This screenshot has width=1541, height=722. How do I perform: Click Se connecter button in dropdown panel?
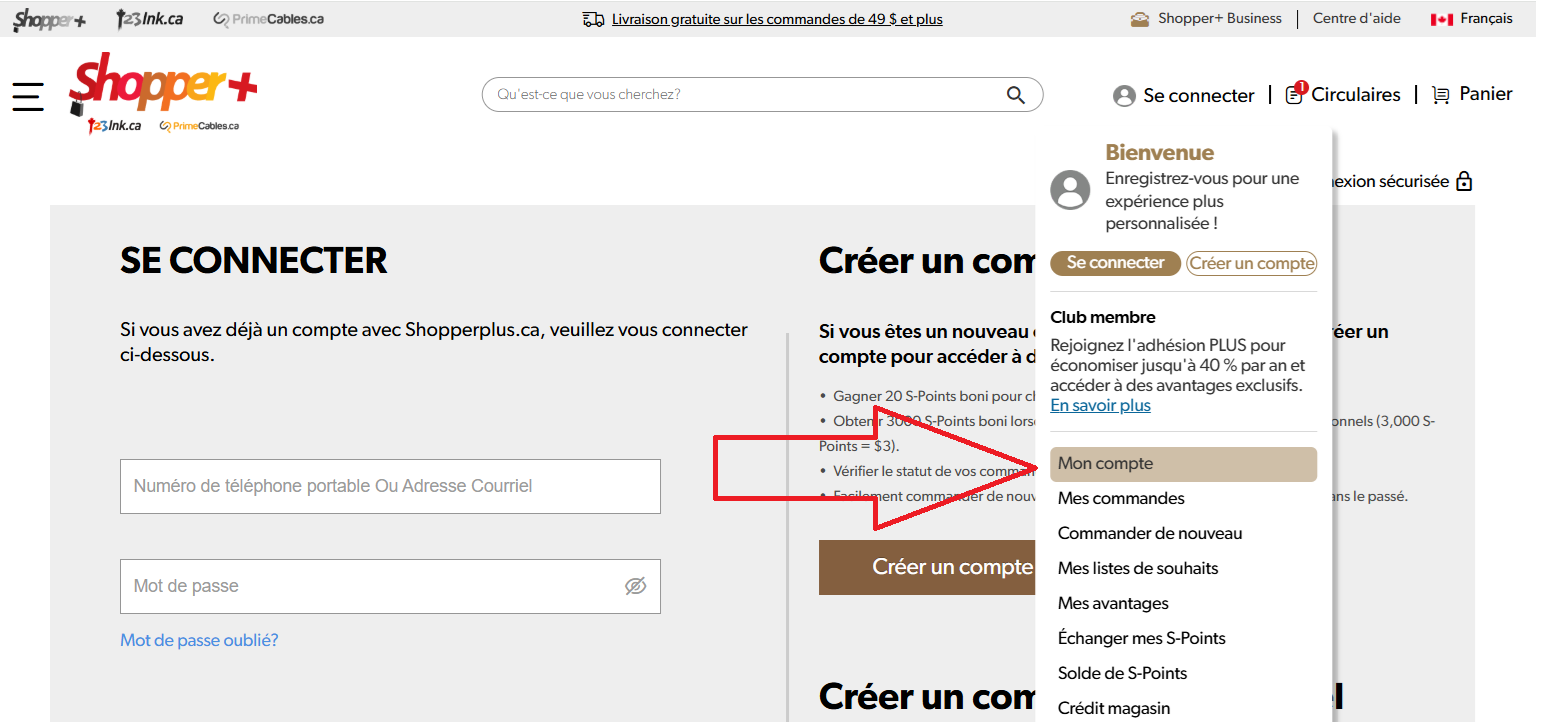1115,263
